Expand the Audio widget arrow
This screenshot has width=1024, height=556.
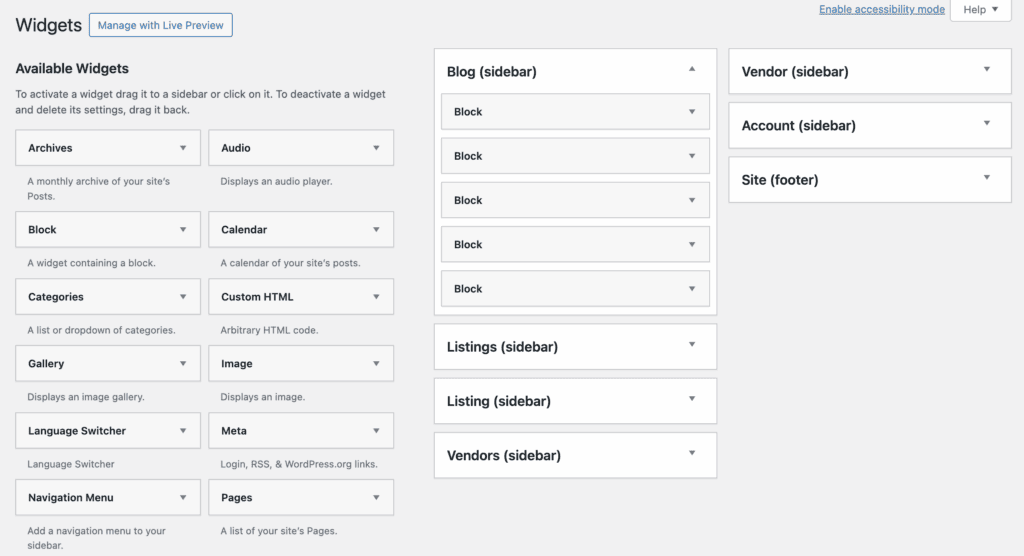(376, 148)
